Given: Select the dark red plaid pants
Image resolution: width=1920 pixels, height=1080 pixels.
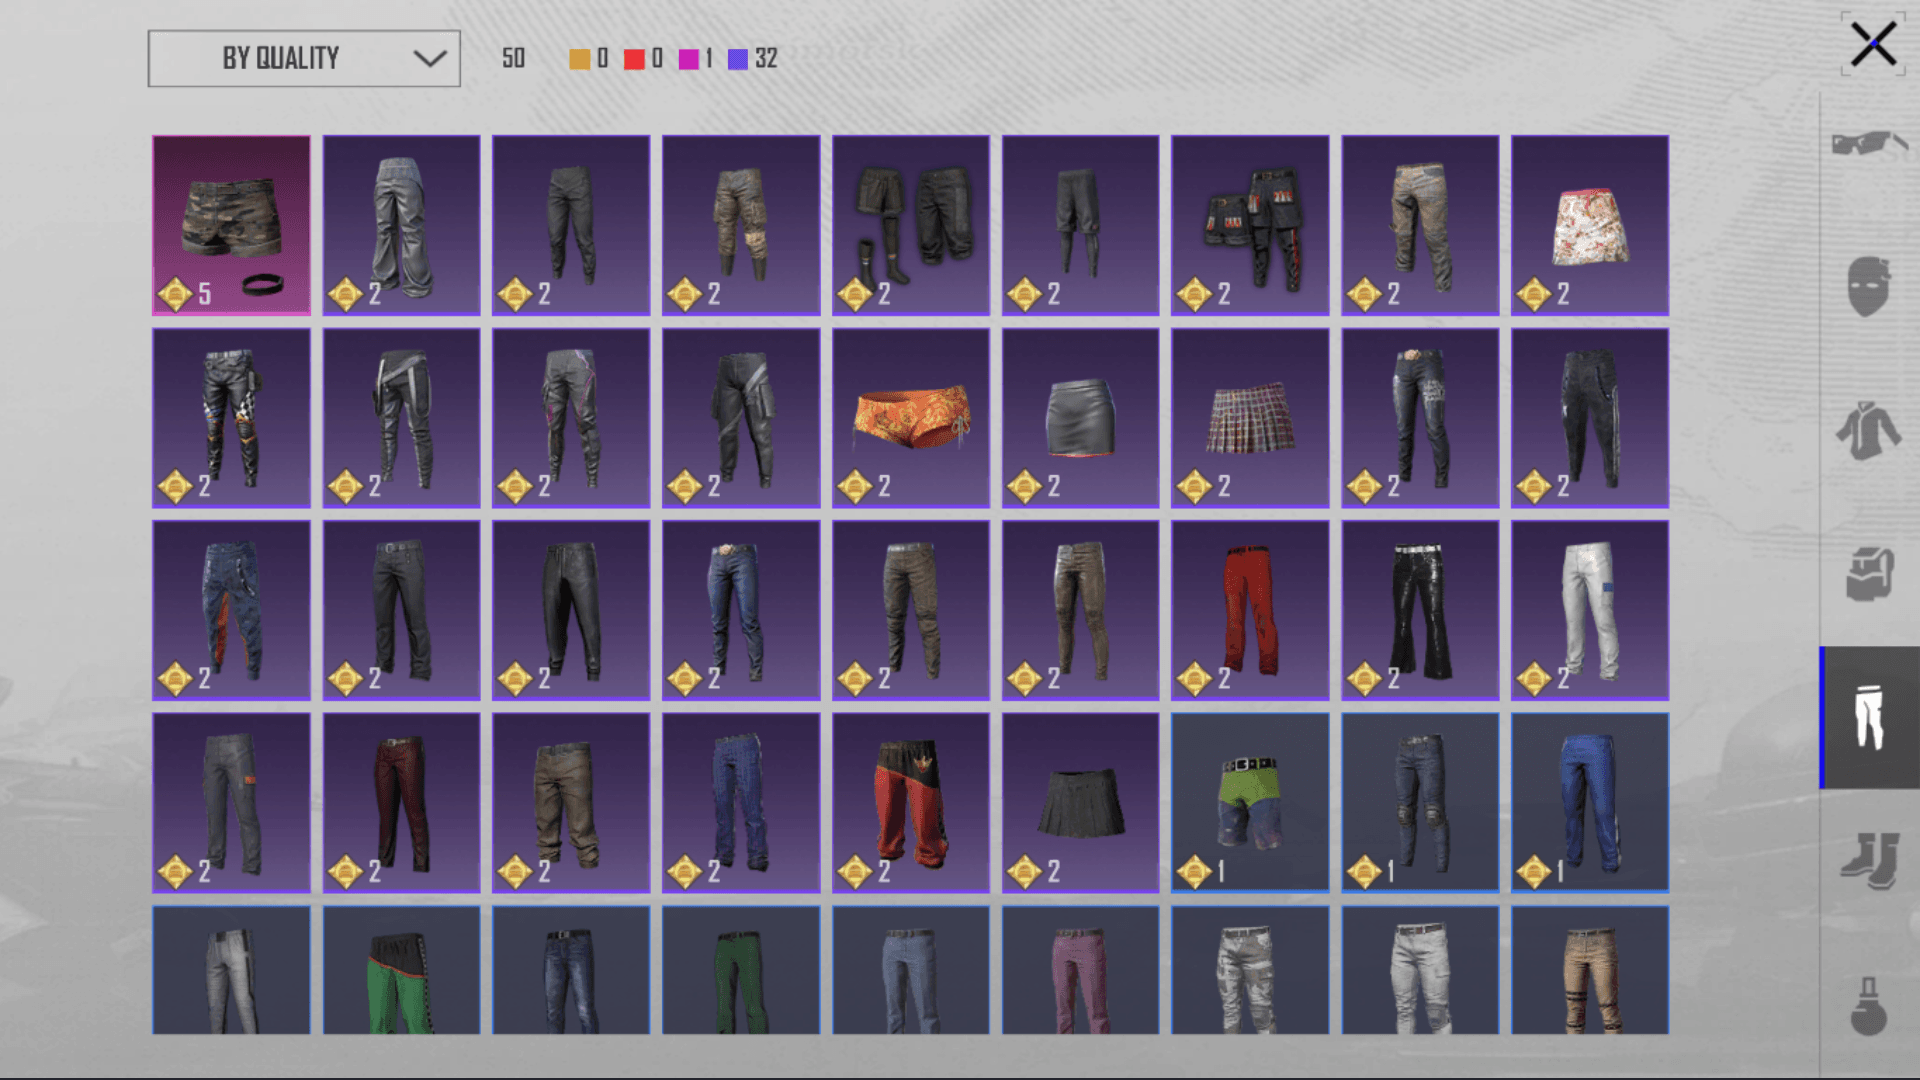Looking at the screenshot, I should [401, 803].
